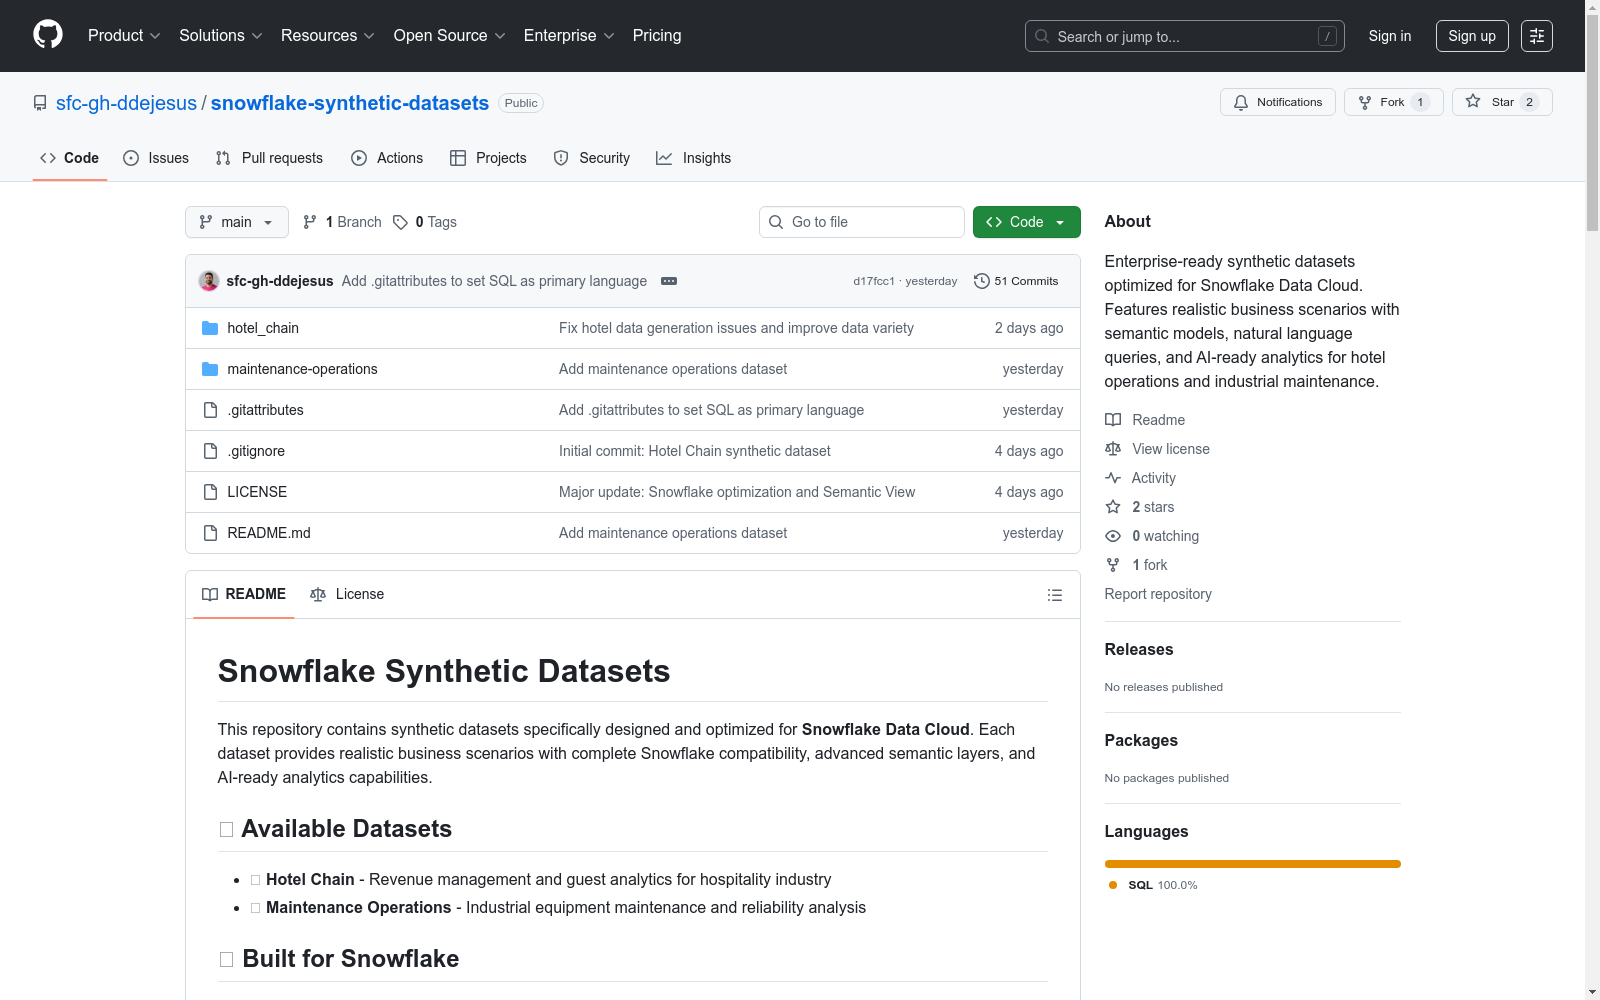The width and height of the screenshot is (1600, 1000).
Task: Click the scale icon beside View license
Action: 1113,449
